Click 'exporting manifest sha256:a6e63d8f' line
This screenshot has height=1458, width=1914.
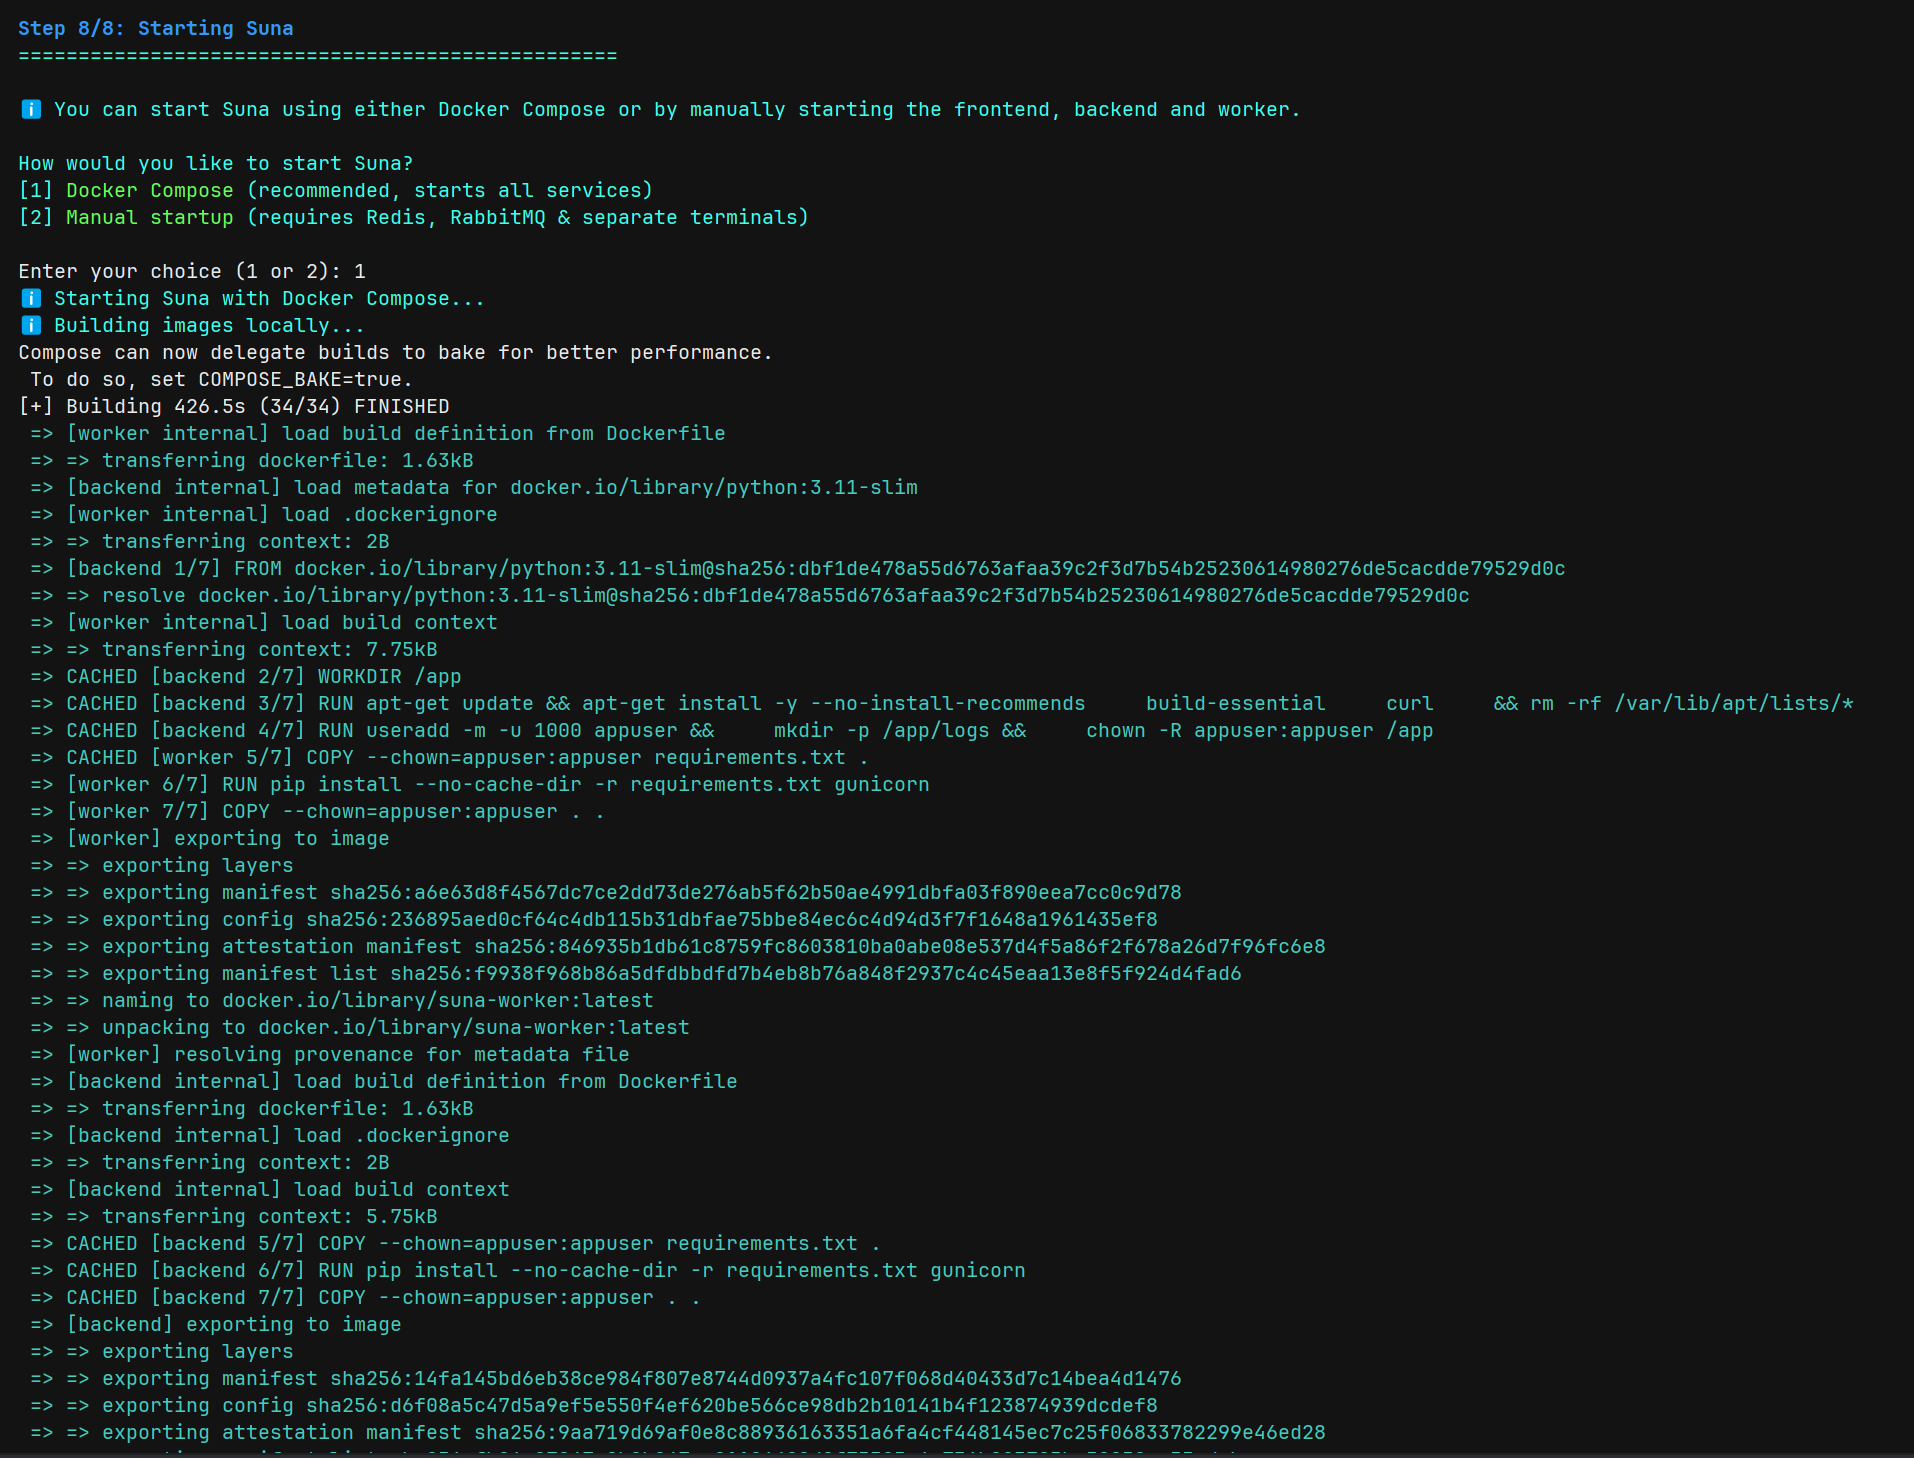[606, 892]
